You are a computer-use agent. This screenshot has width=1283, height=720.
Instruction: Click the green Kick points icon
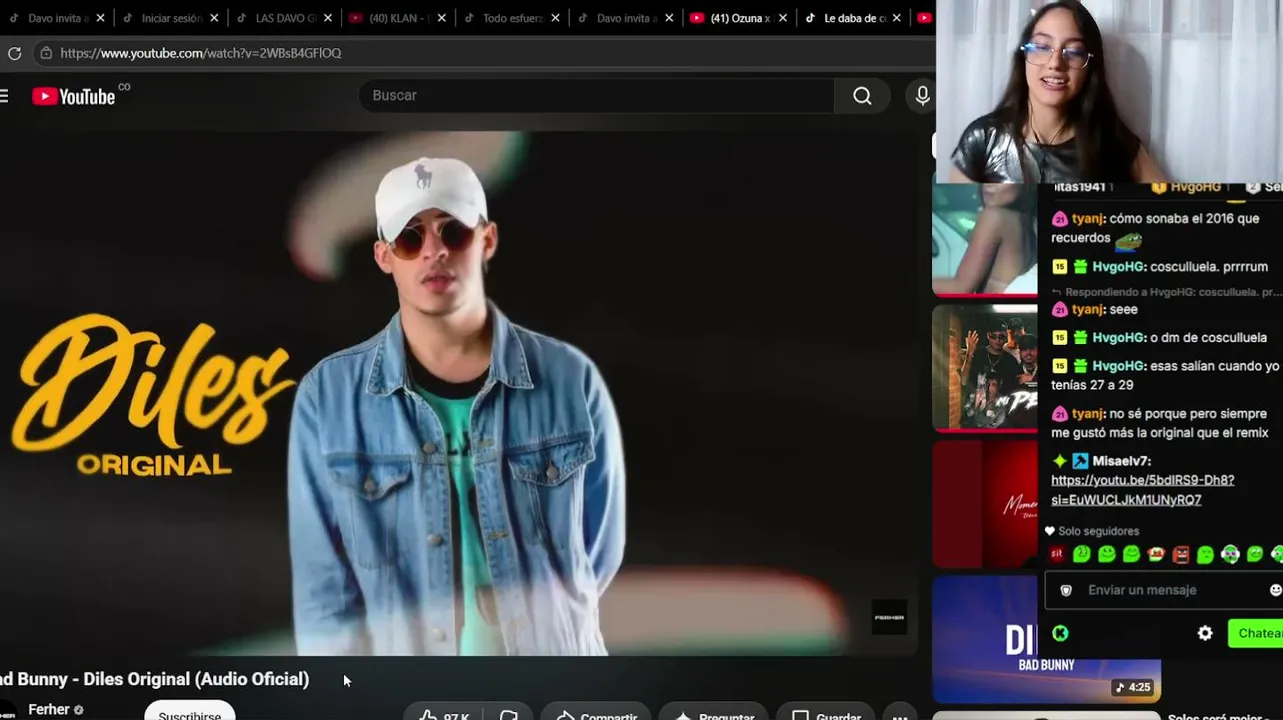click(x=1060, y=633)
